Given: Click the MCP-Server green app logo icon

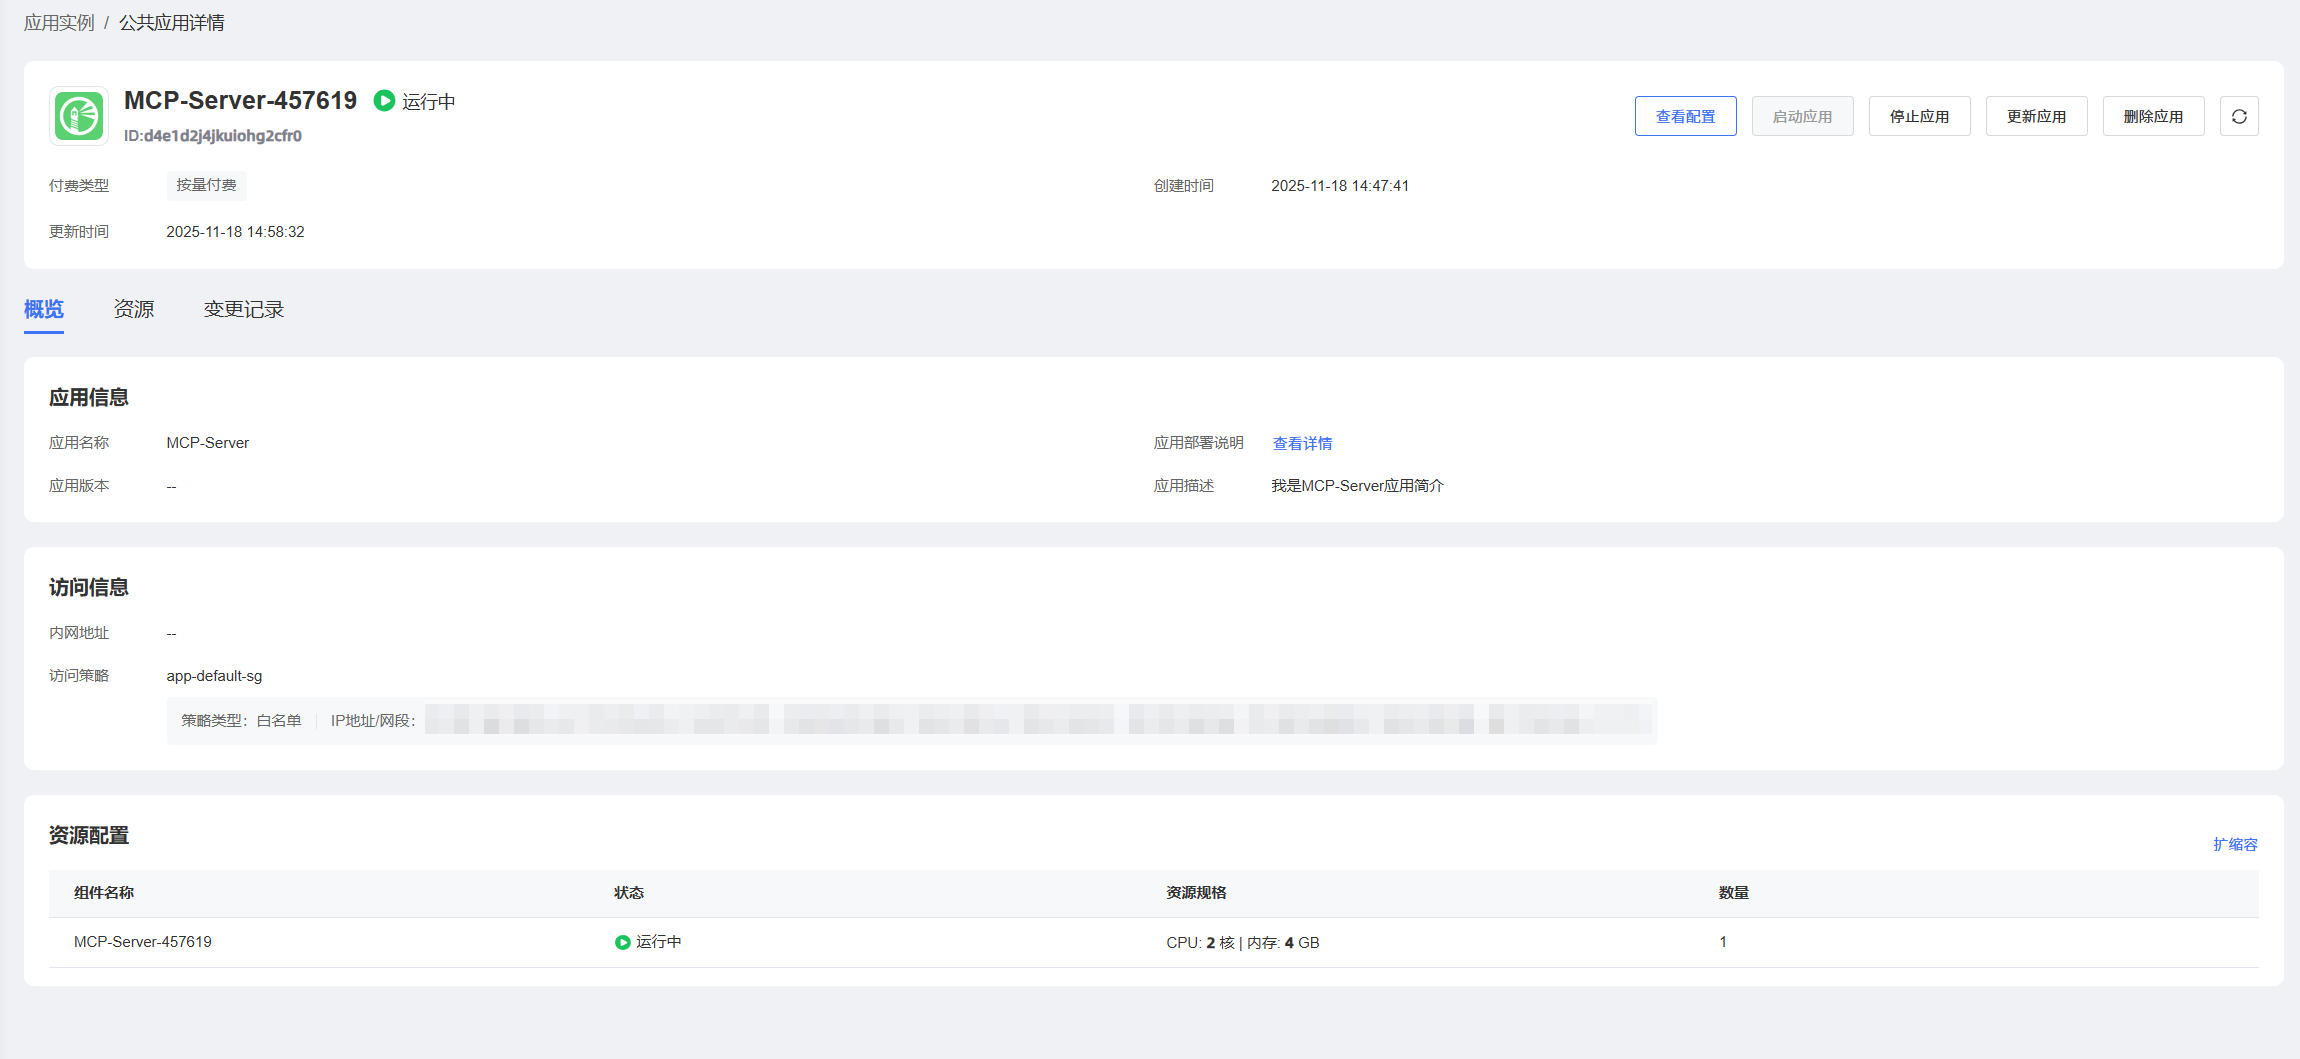Looking at the screenshot, I should coord(79,116).
